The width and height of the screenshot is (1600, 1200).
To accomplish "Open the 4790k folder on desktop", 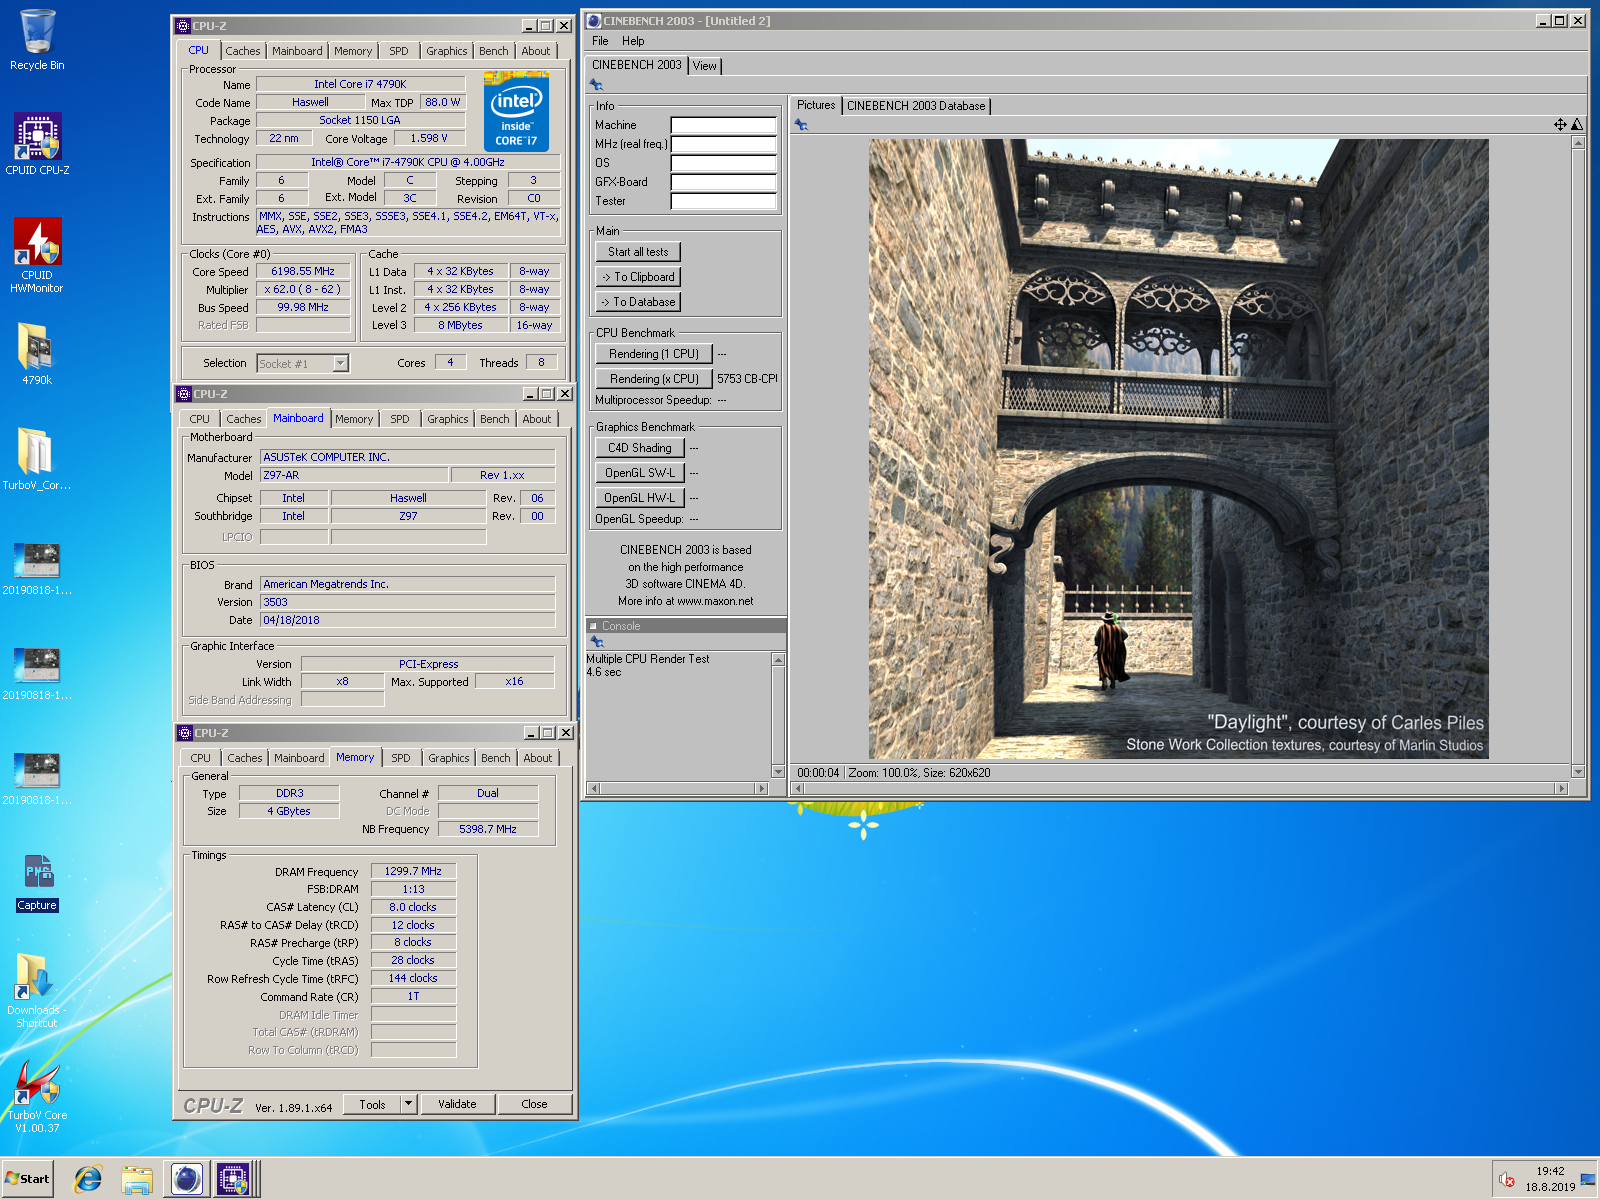I will coord(37,353).
